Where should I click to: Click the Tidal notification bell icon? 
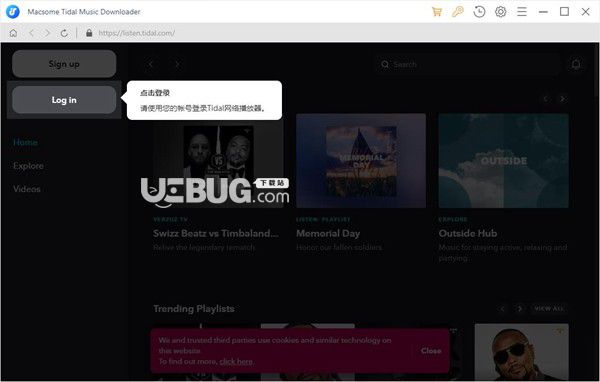[x=576, y=64]
